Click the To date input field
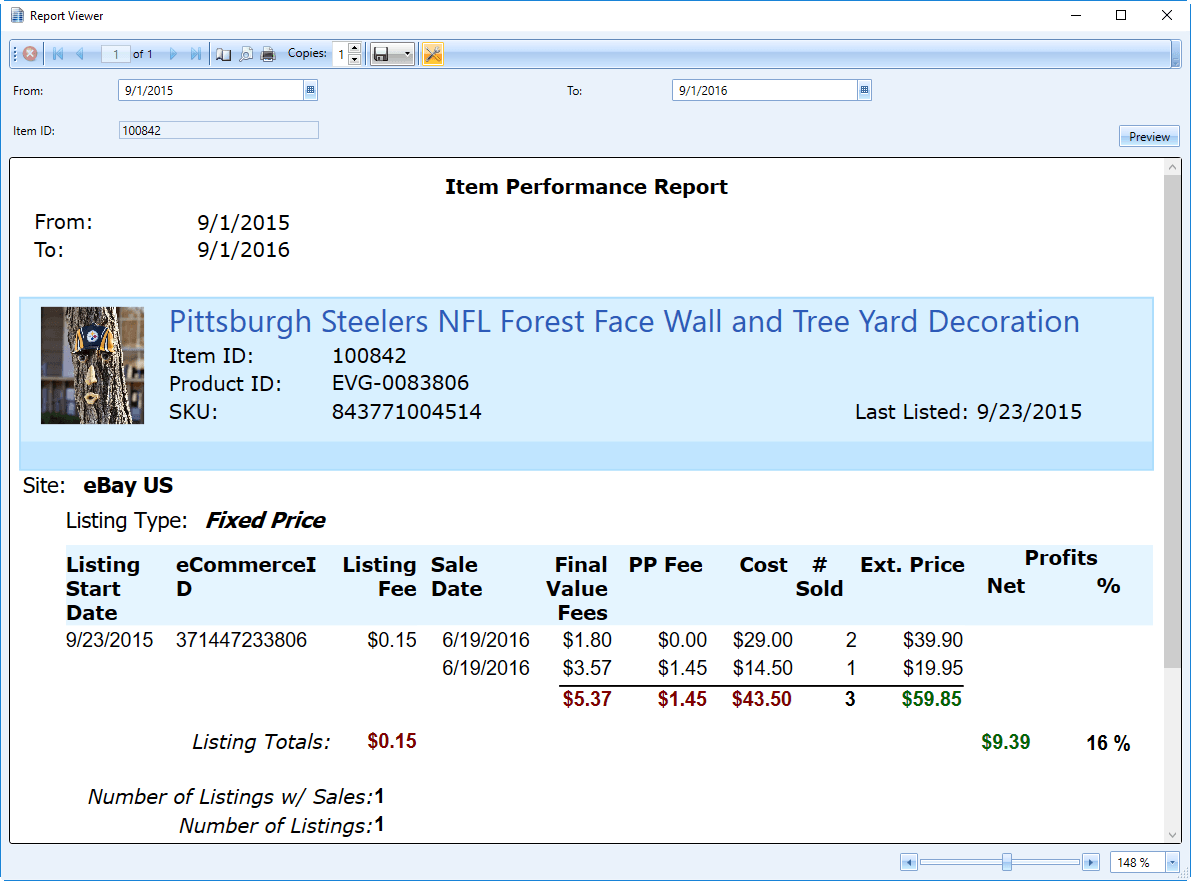Screen dimensions: 1191x881 coord(765,90)
